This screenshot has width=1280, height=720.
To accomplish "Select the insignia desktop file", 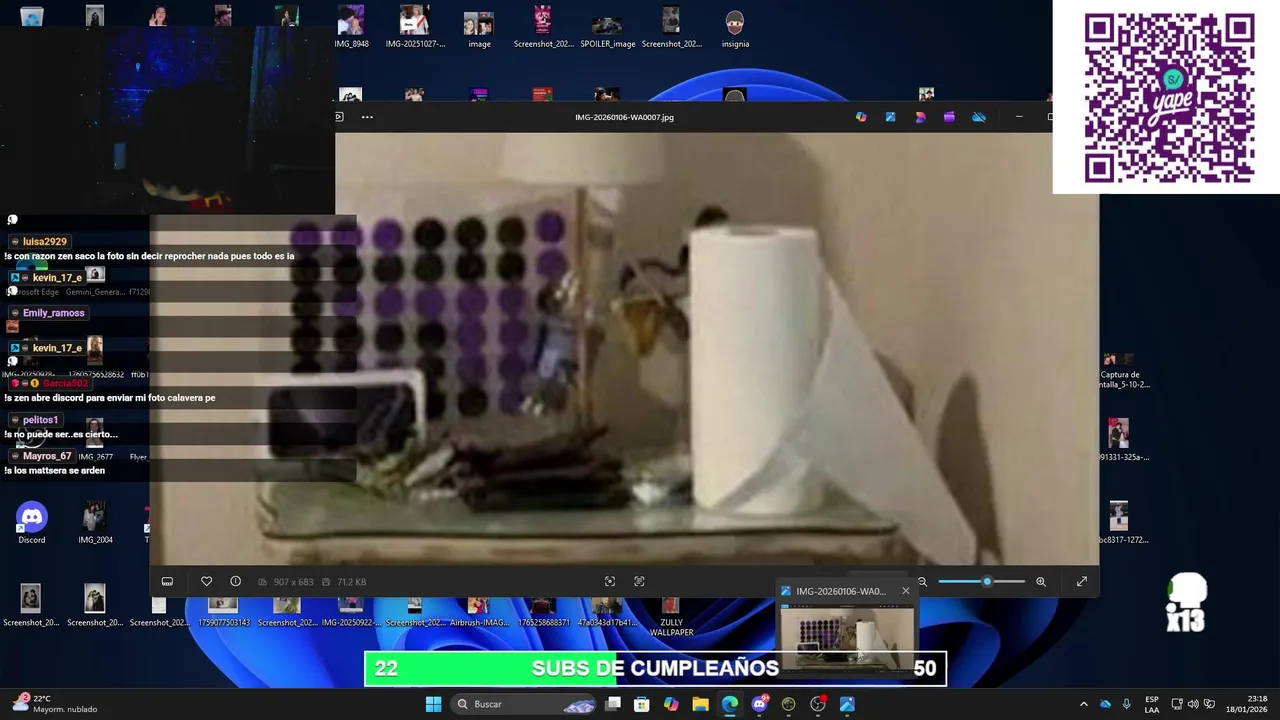I will point(735,30).
